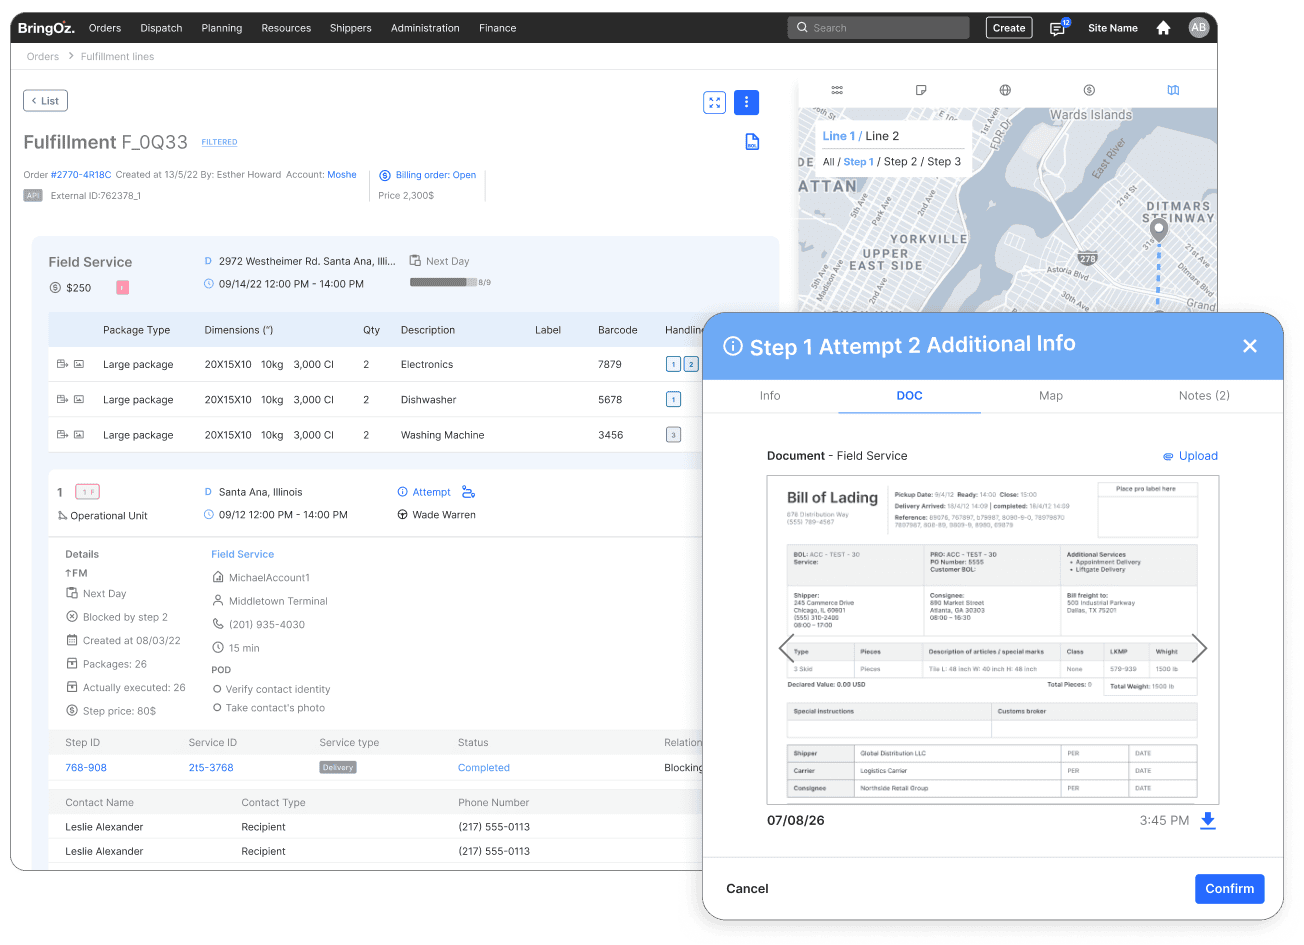
Task: Select the note icon in map toolbar
Action: (921, 90)
